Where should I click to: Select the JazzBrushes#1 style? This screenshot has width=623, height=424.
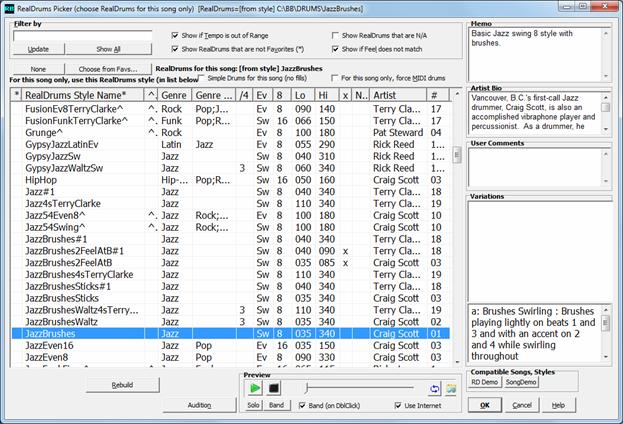pos(230,239)
